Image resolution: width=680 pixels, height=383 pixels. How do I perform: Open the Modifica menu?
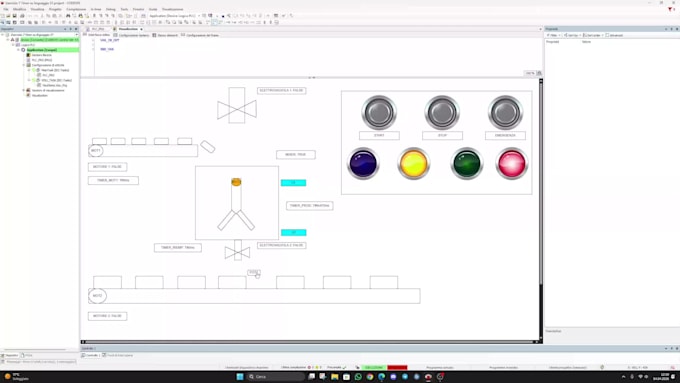pyautogui.click(x=20, y=9)
